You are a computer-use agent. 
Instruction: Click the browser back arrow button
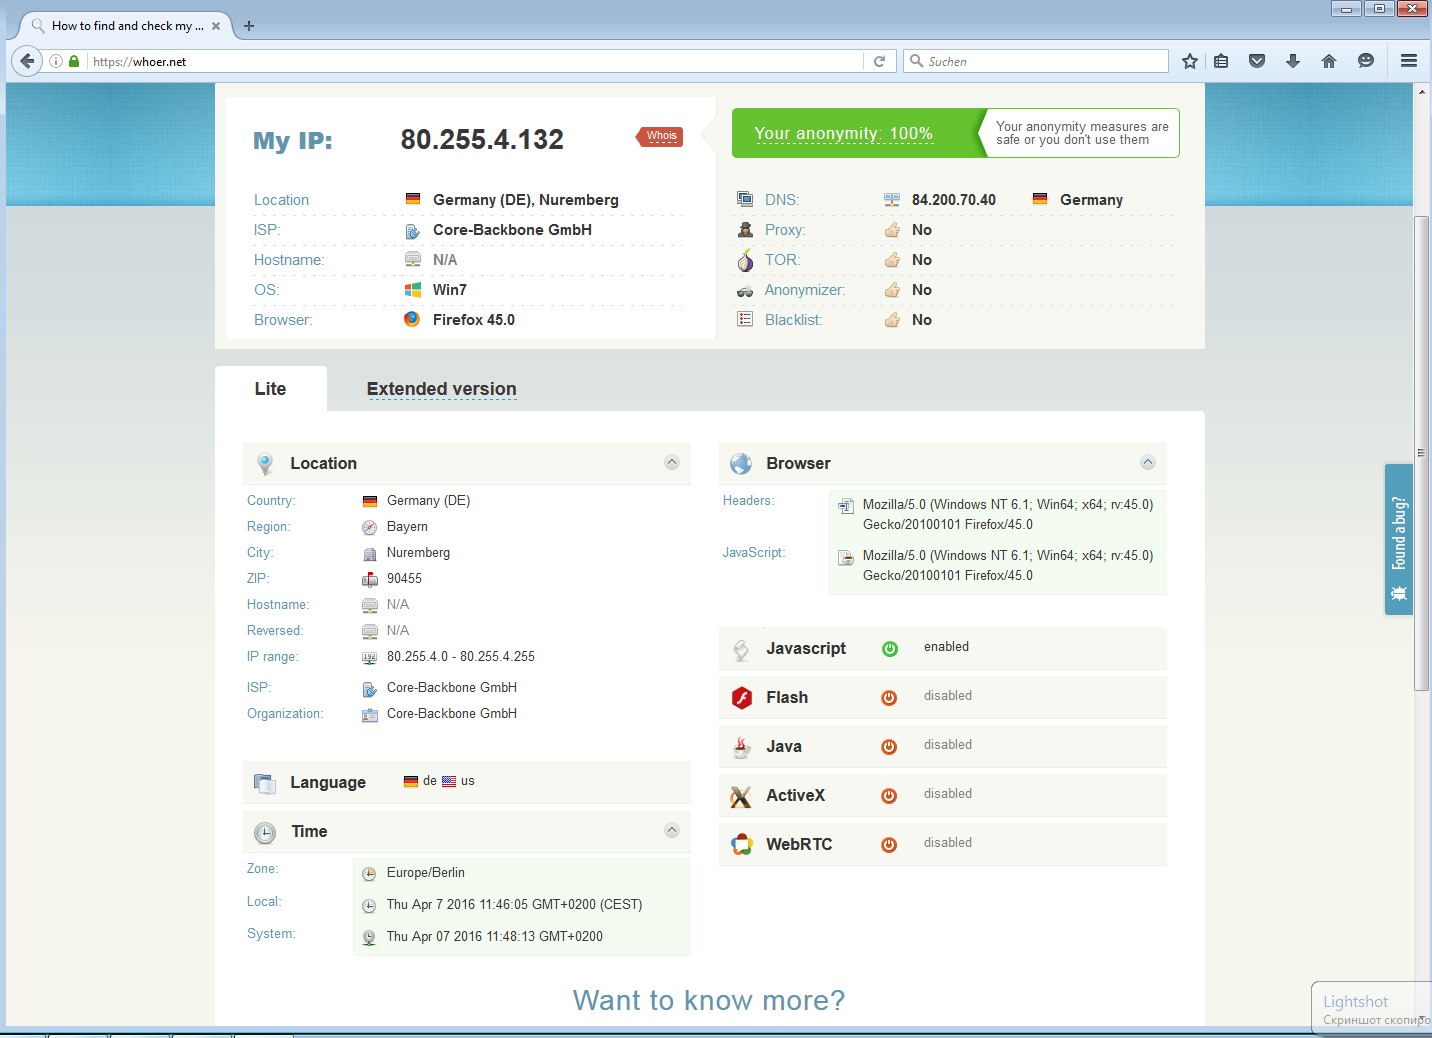coord(27,61)
